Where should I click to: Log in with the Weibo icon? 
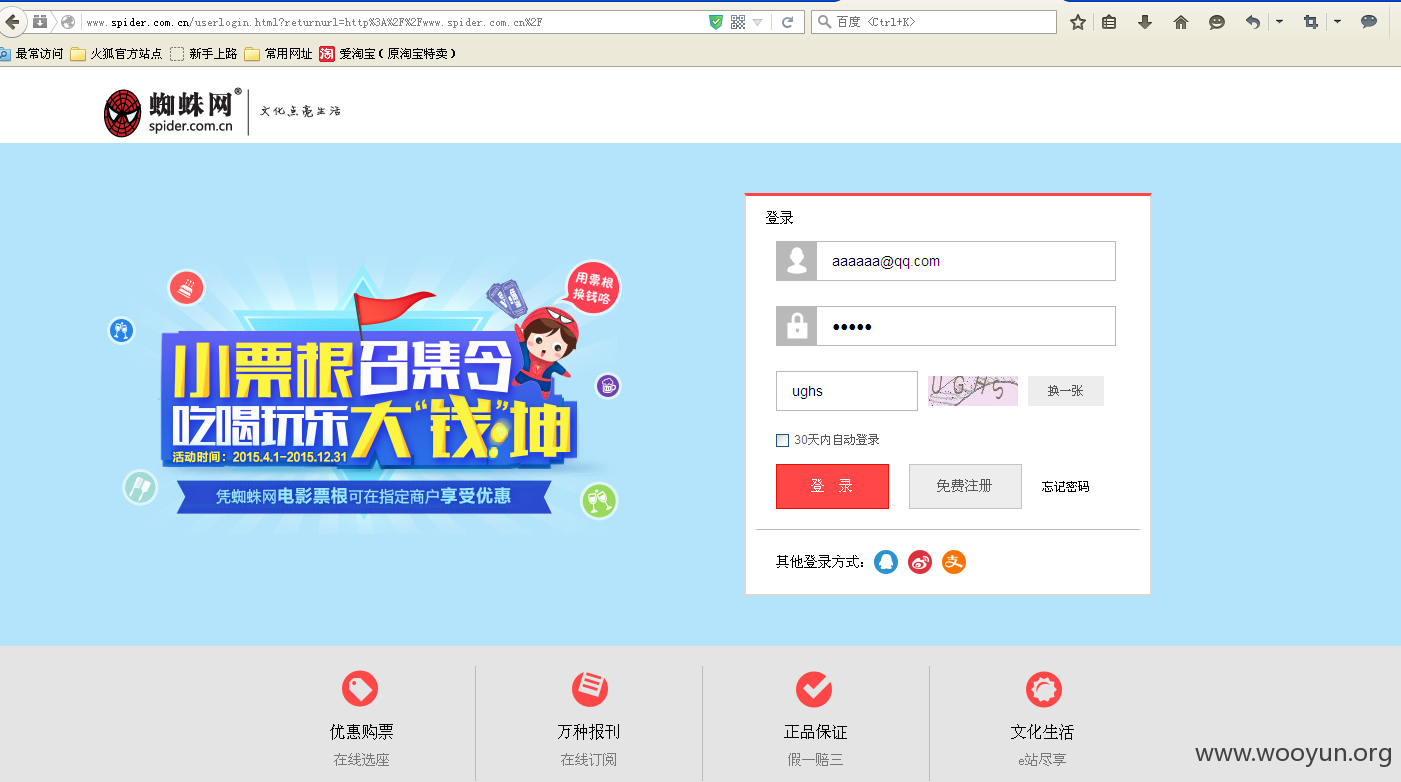[x=920, y=562]
